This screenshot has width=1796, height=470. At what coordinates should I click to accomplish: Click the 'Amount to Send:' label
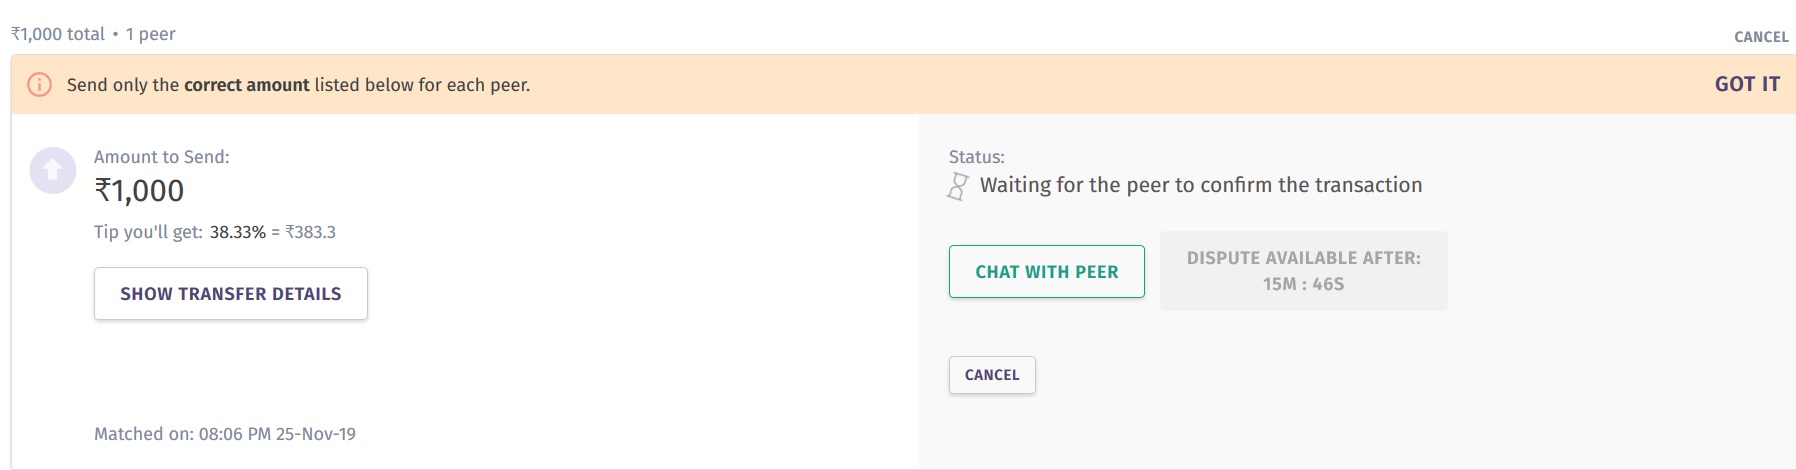161,157
